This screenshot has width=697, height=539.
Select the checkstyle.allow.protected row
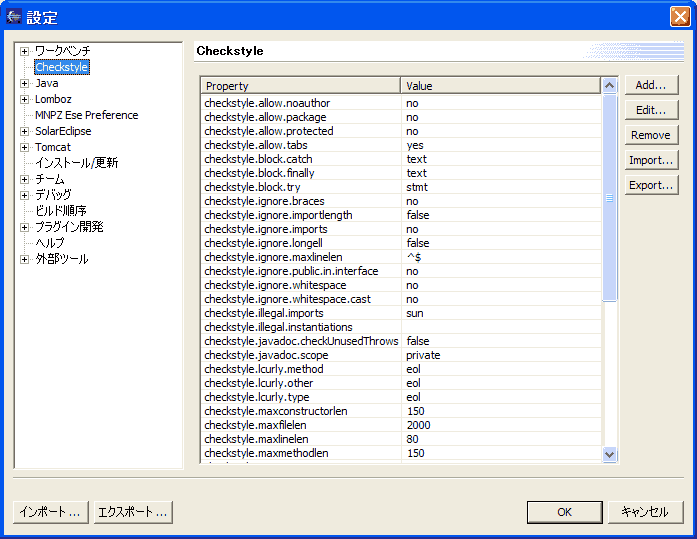point(401,131)
